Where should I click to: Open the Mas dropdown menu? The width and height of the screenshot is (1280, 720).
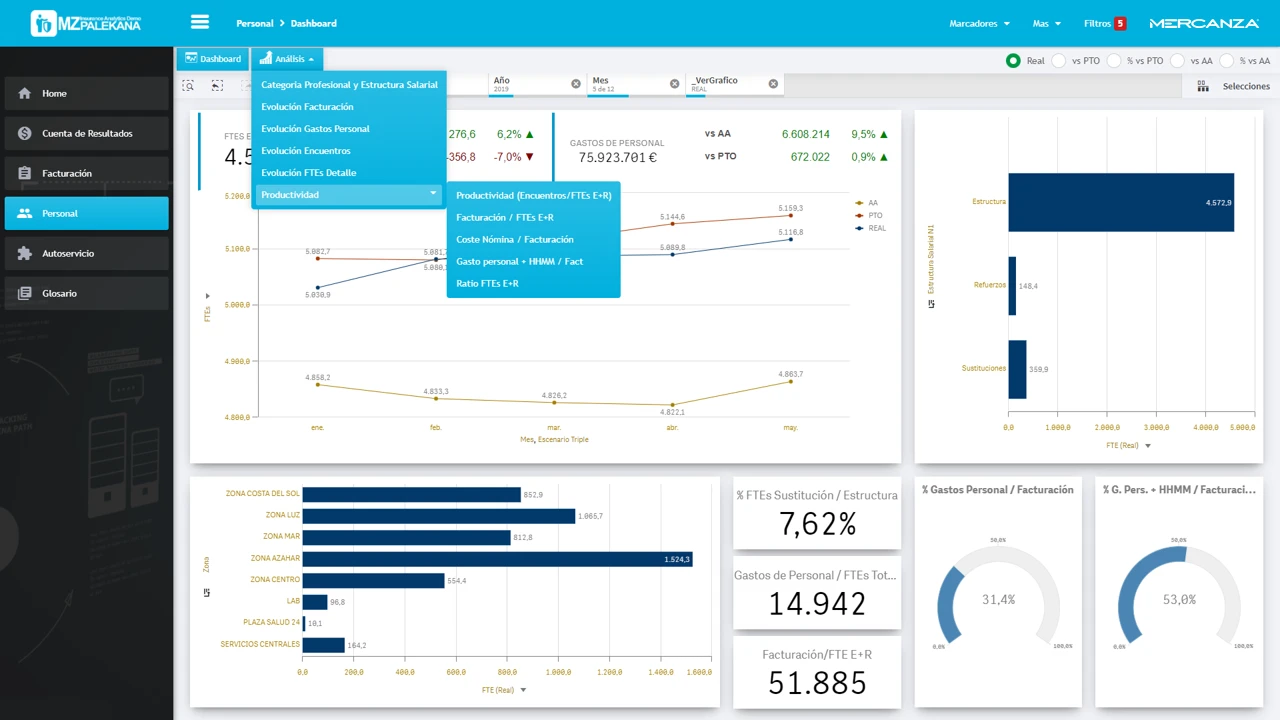tap(1046, 23)
